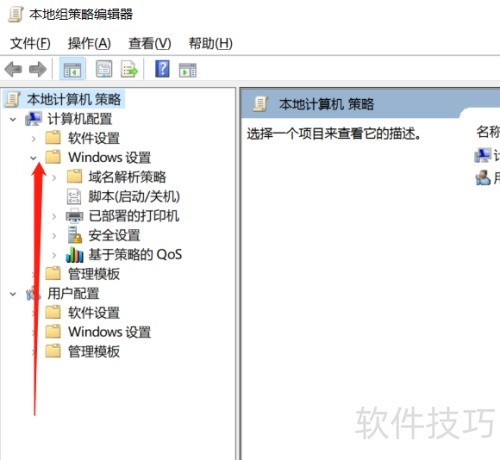This screenshot has width=500, height=460.
Task: Expand the 安全设置 node
Action: (54, 236)
